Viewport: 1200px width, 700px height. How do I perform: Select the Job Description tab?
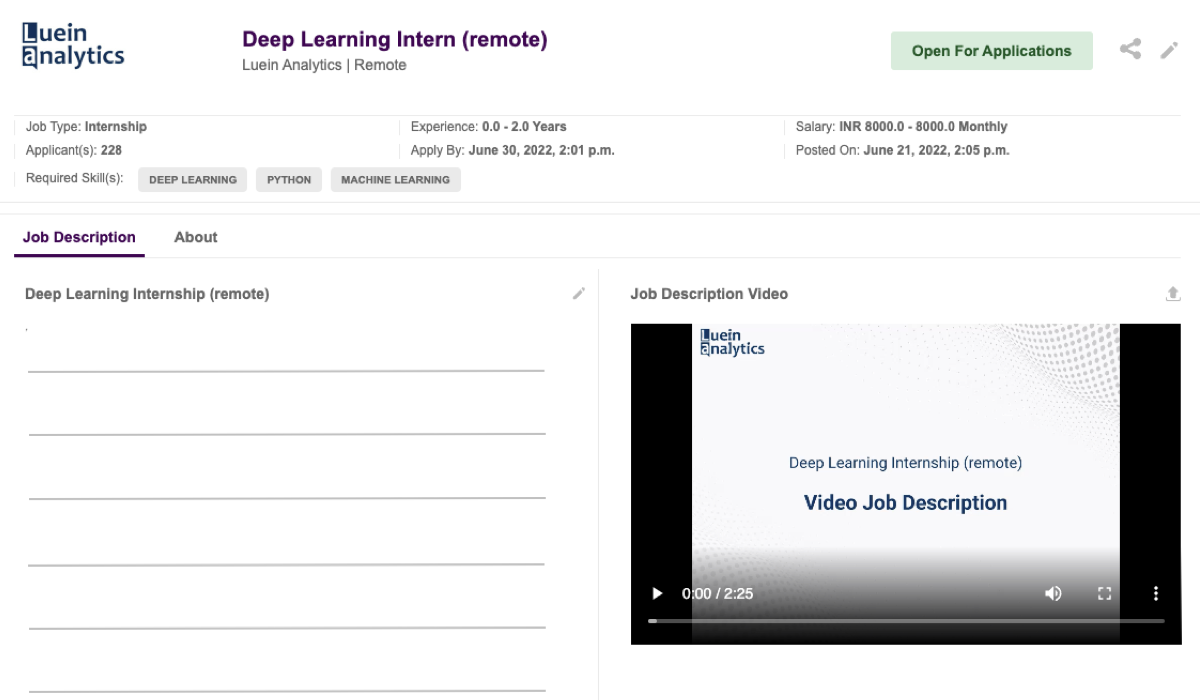coord(79,237)
